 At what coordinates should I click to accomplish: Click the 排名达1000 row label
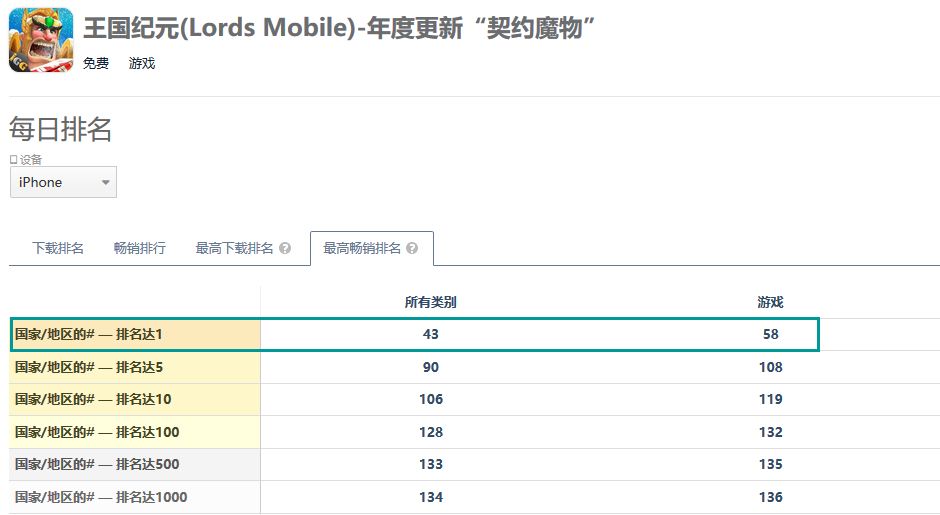coord(100,497)
